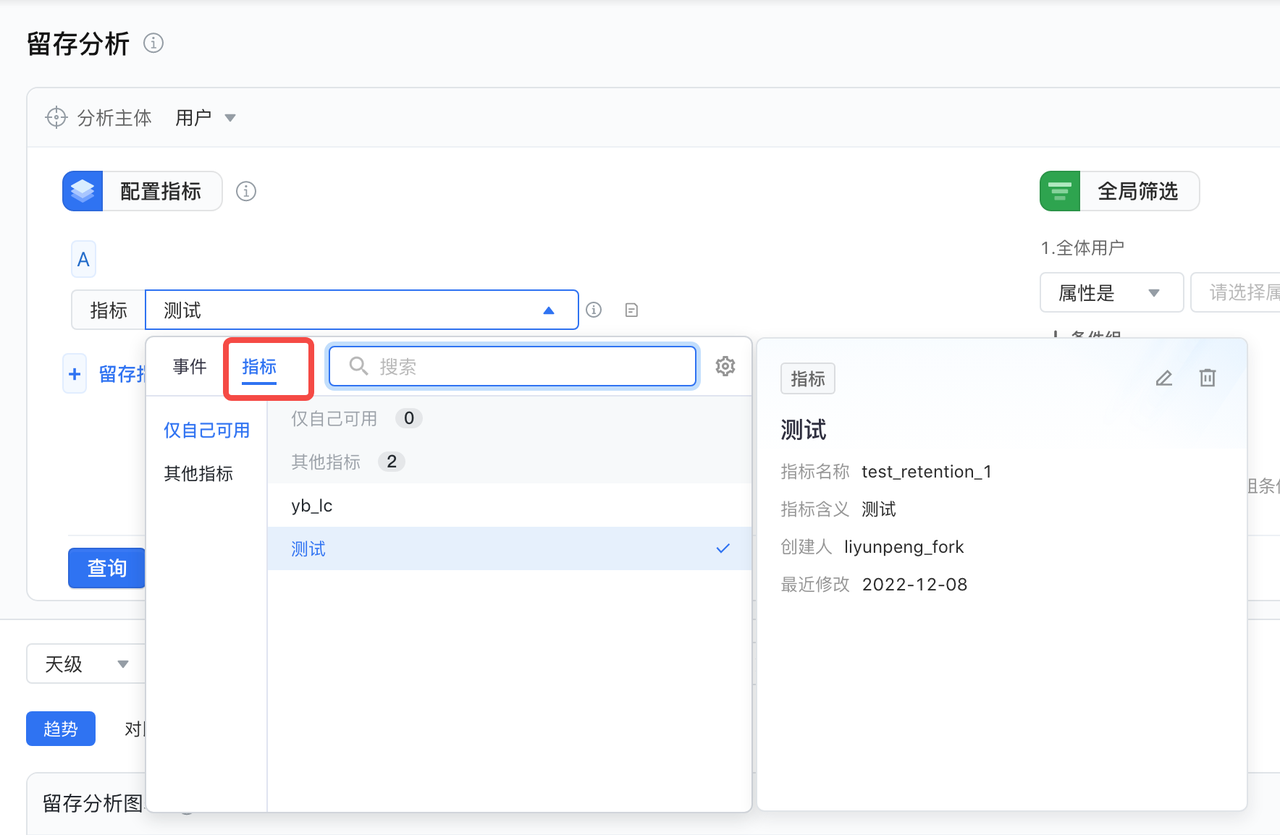Click the info icon right of metric dropdown
Screen dimensions: 1280x835
pyautogui.click(x=594, y=310)
